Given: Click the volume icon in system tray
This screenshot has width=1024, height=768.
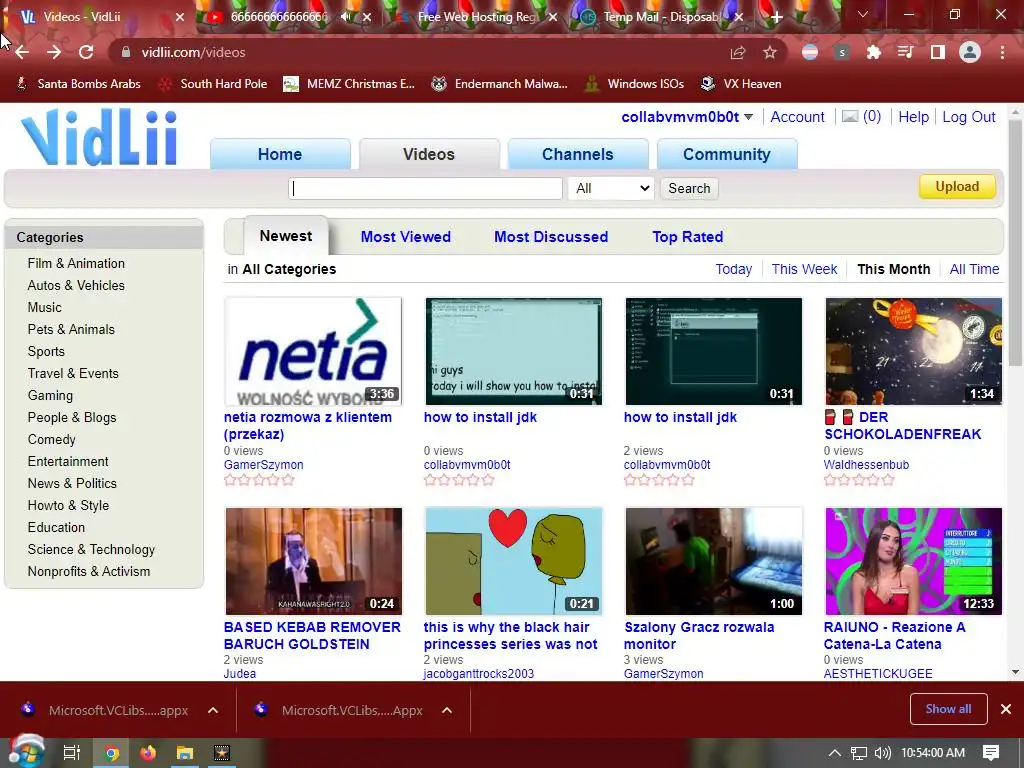Looking at the screenshot, I should (882, 753).
